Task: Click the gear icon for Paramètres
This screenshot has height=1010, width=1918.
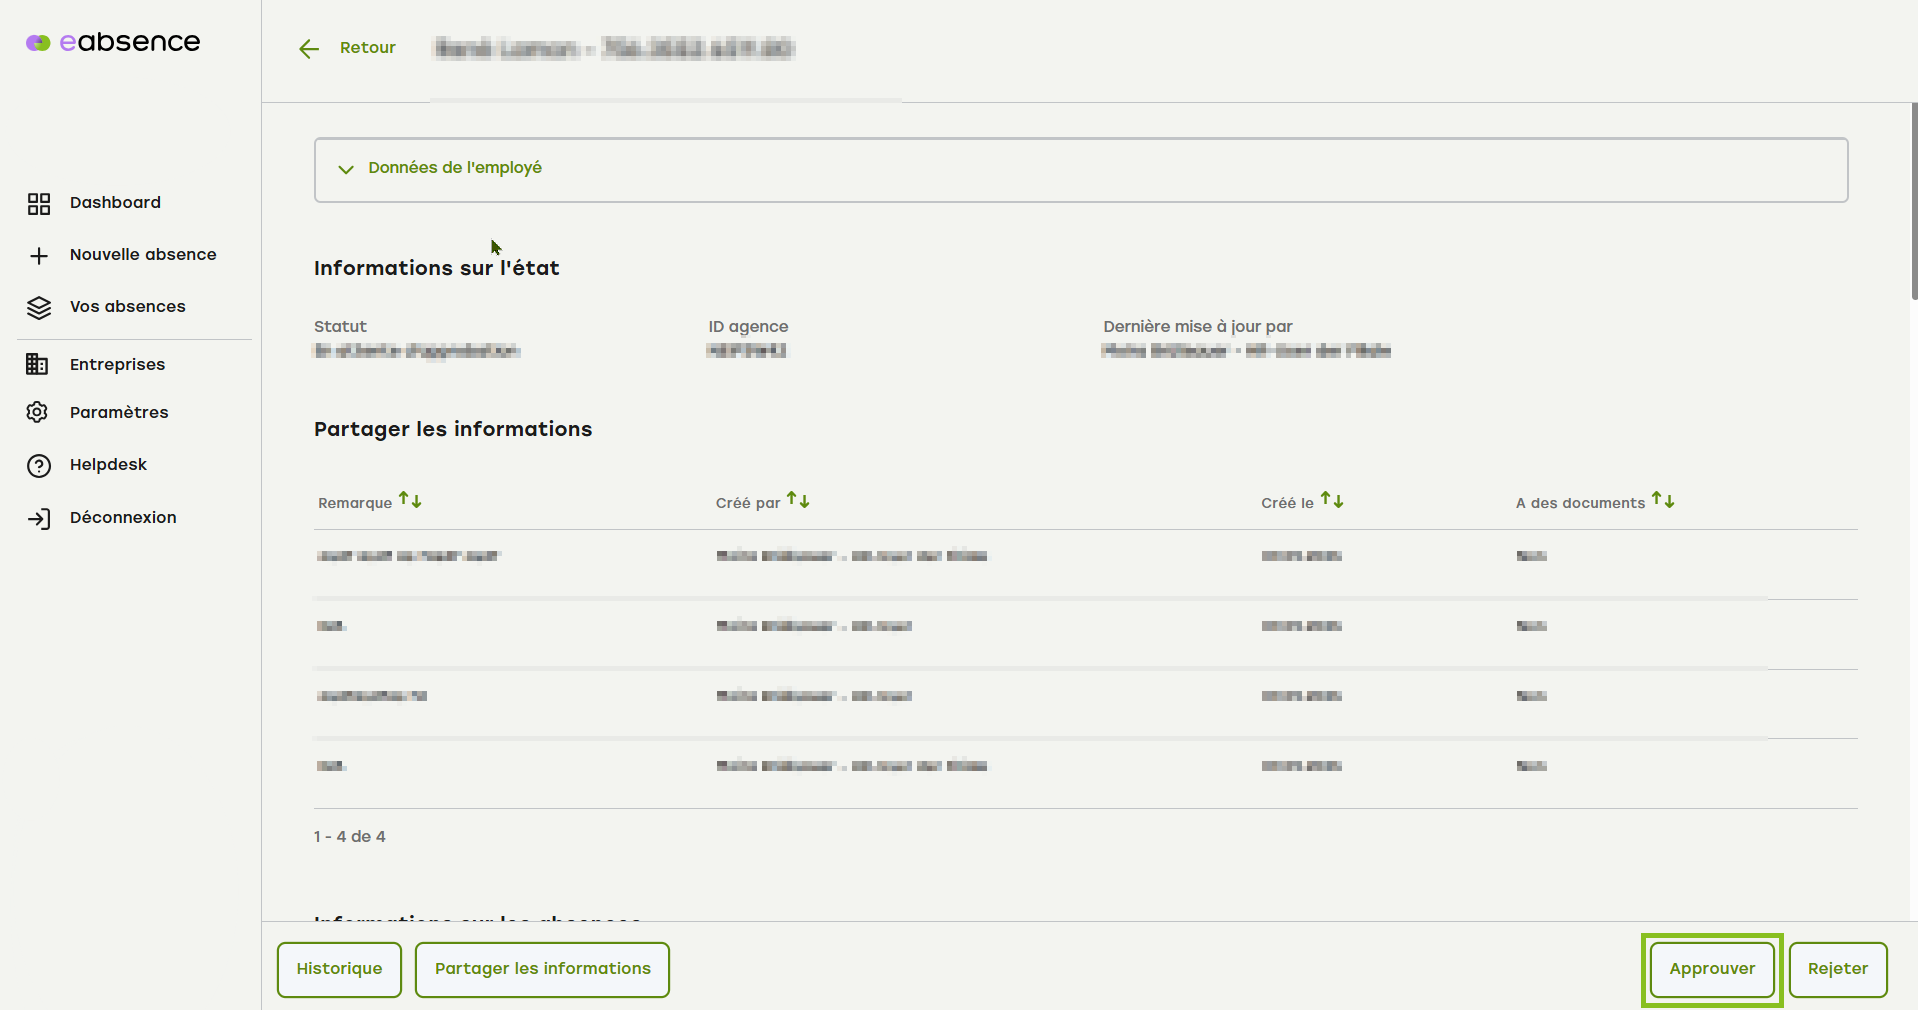Action: click(37, 412)
